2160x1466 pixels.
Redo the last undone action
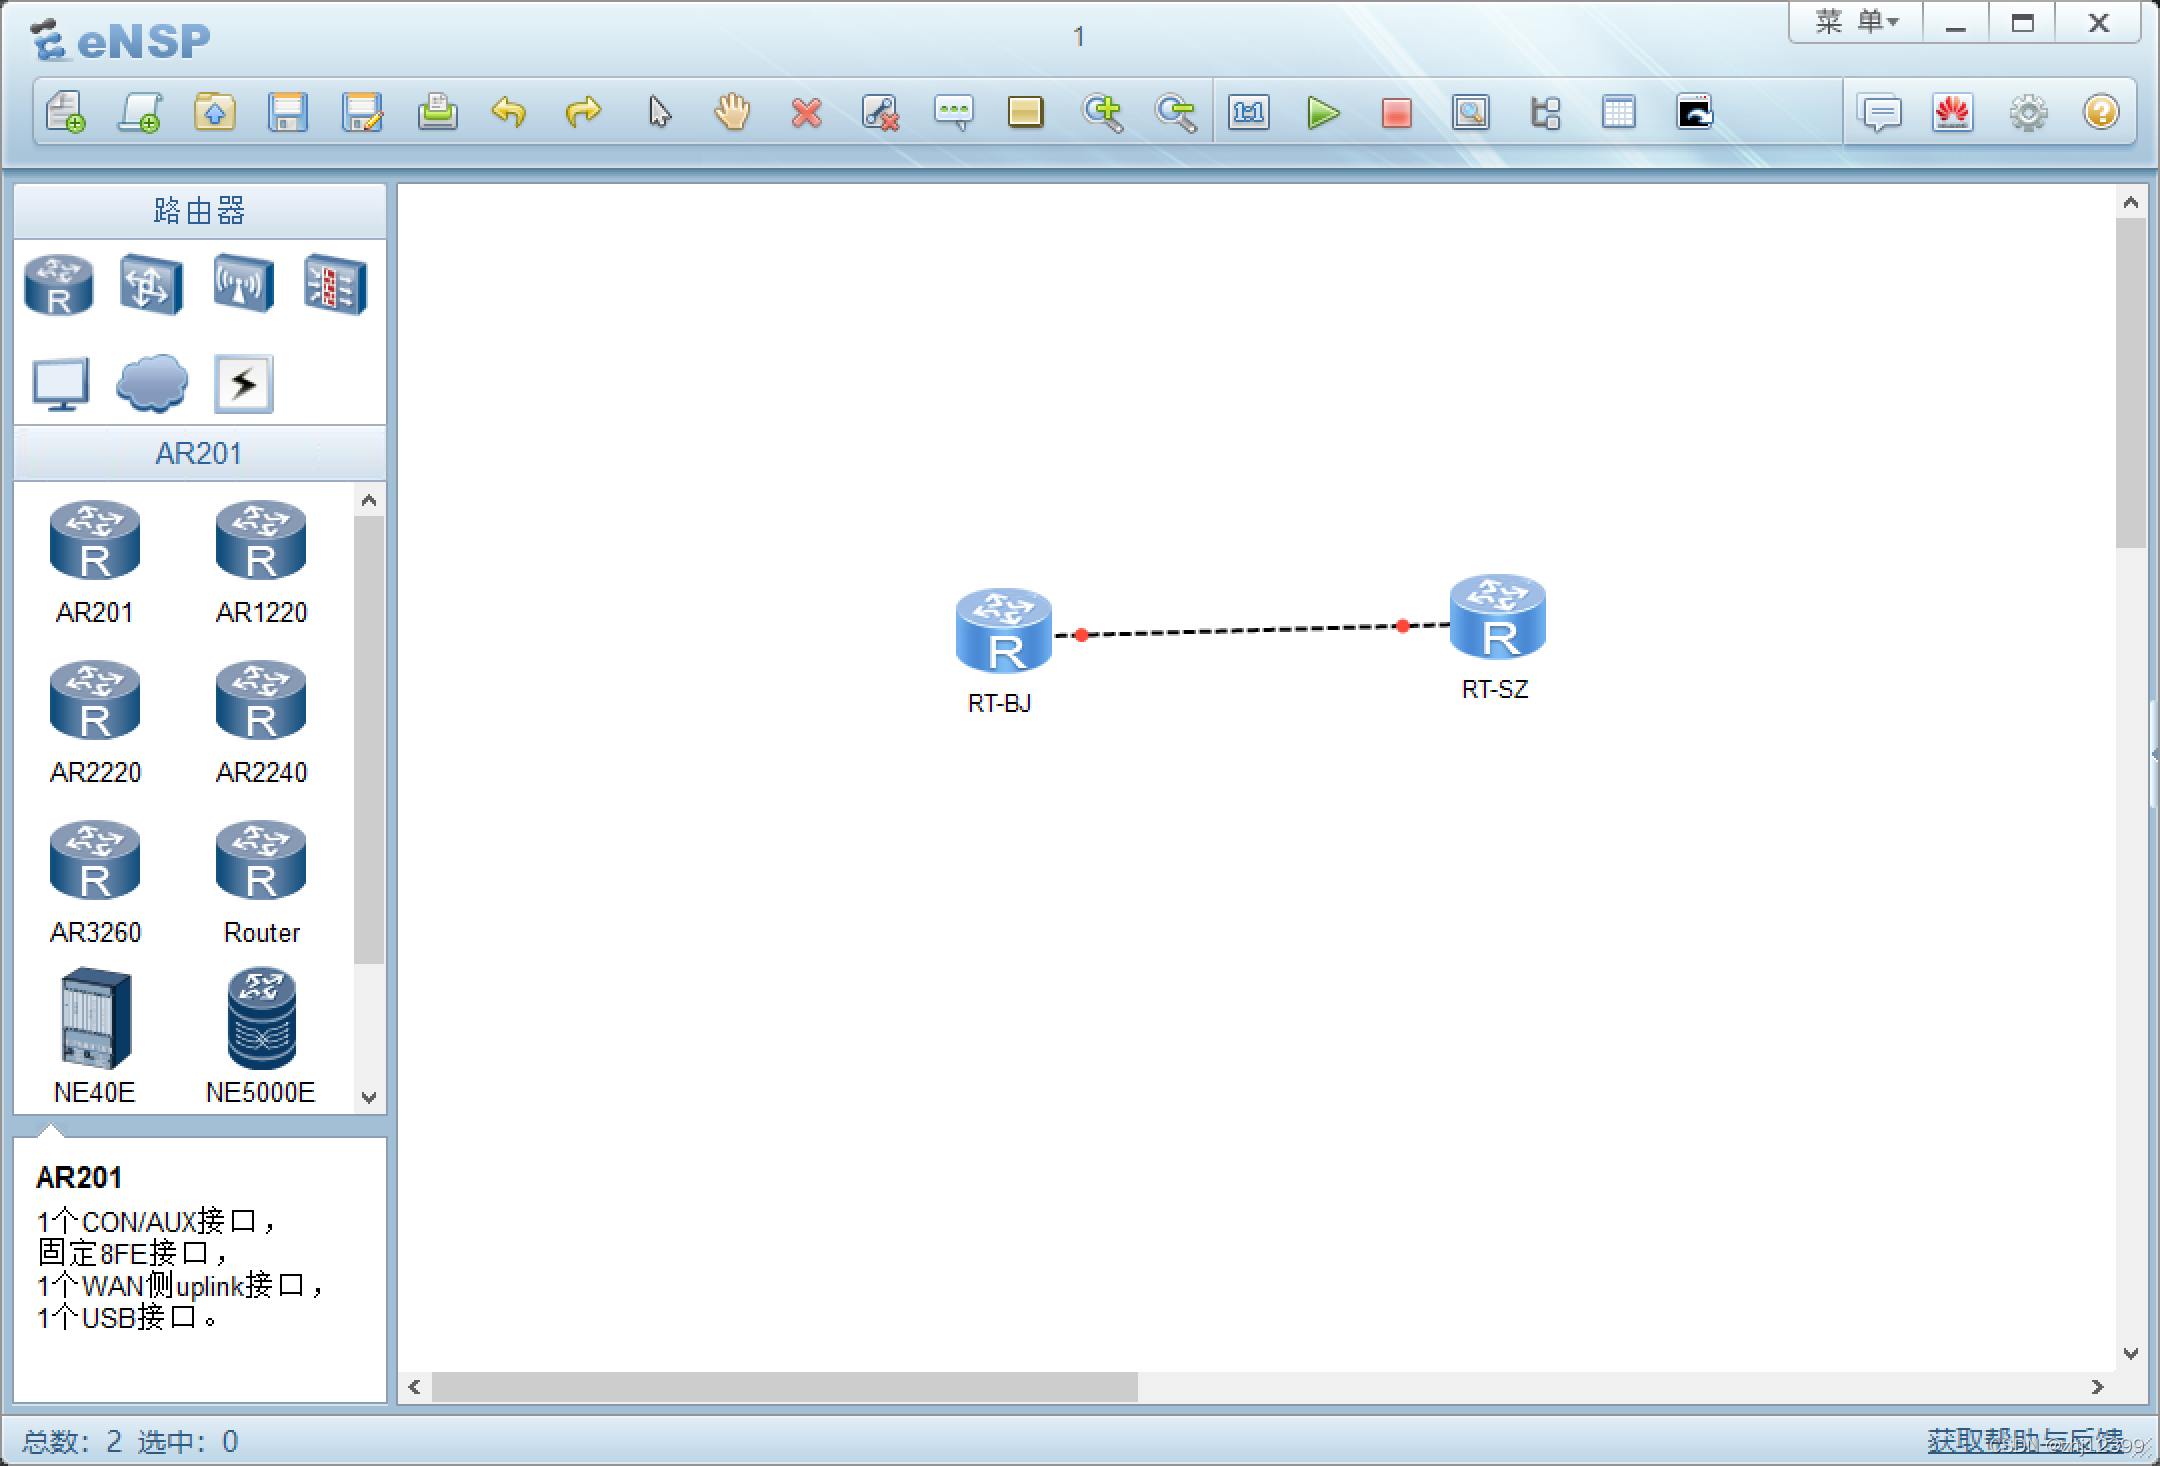point(583,112)
